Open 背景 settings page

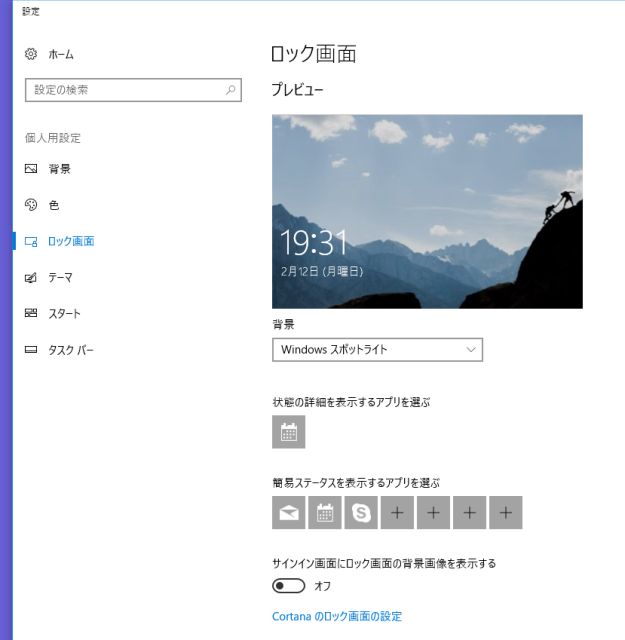(59, 169)
